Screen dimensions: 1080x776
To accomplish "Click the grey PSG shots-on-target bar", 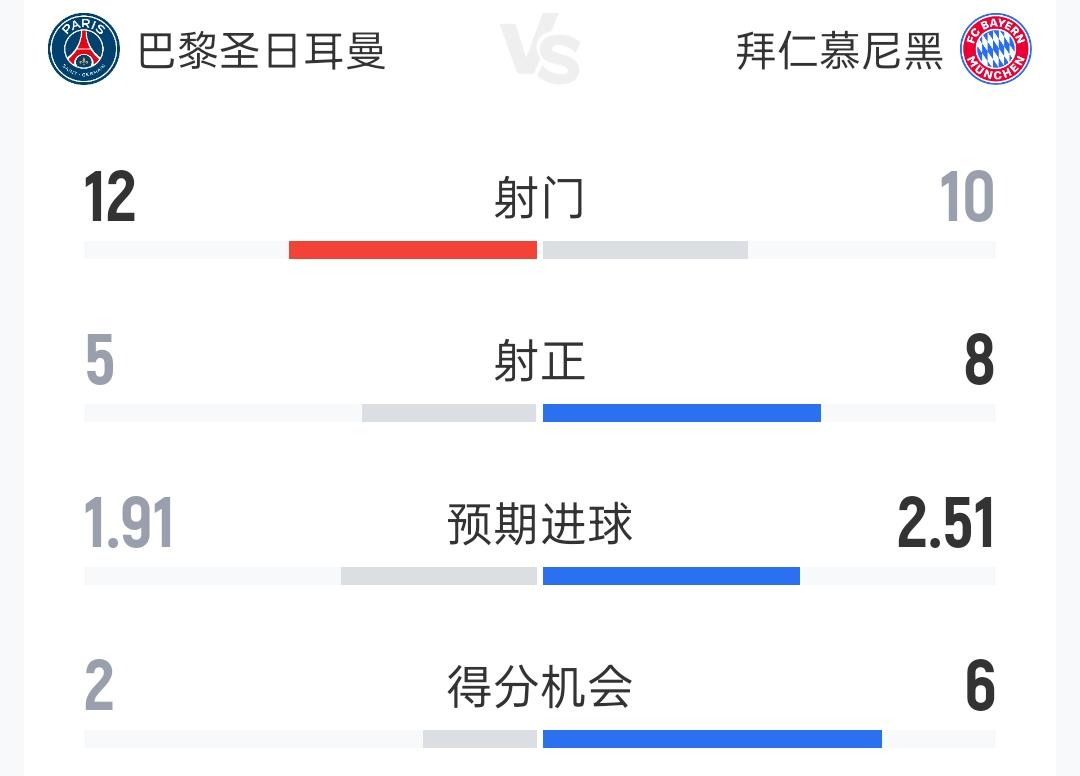I will 449,413.
